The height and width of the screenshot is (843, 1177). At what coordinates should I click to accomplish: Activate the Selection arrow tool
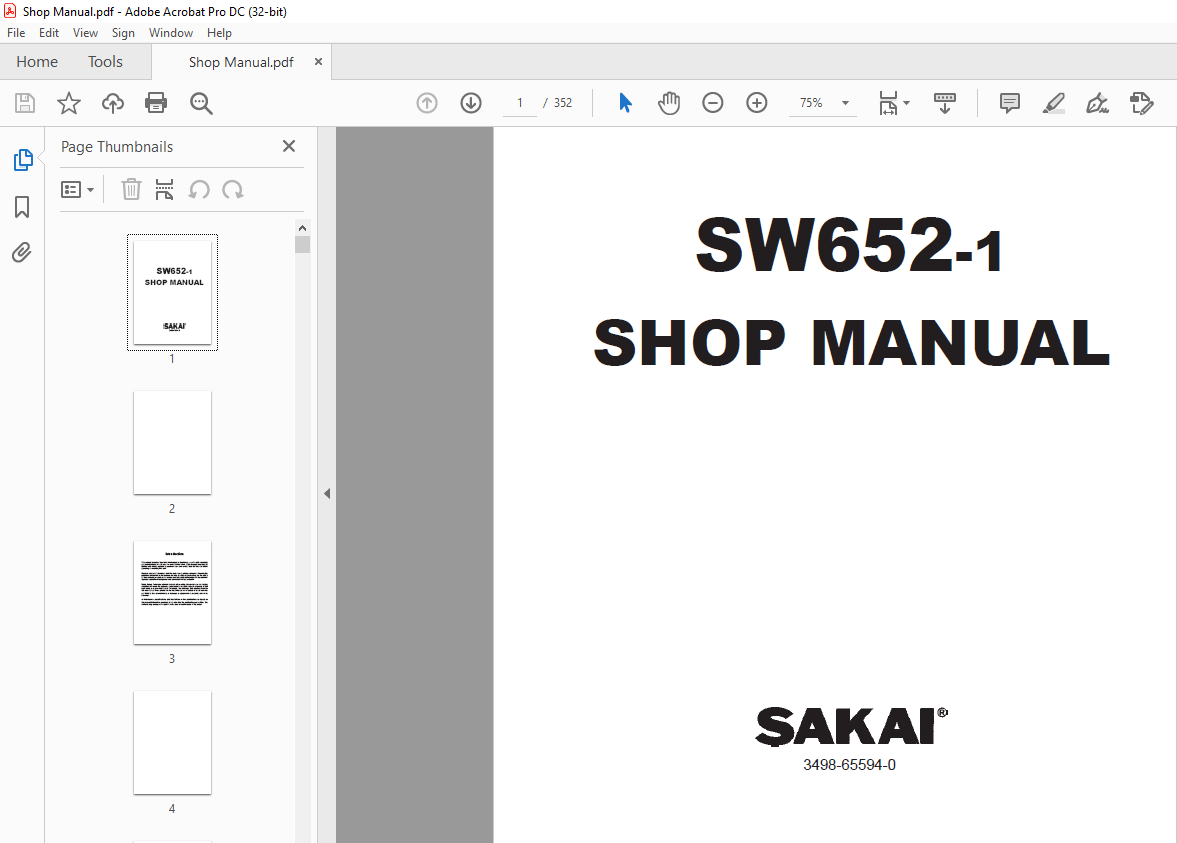625,103
